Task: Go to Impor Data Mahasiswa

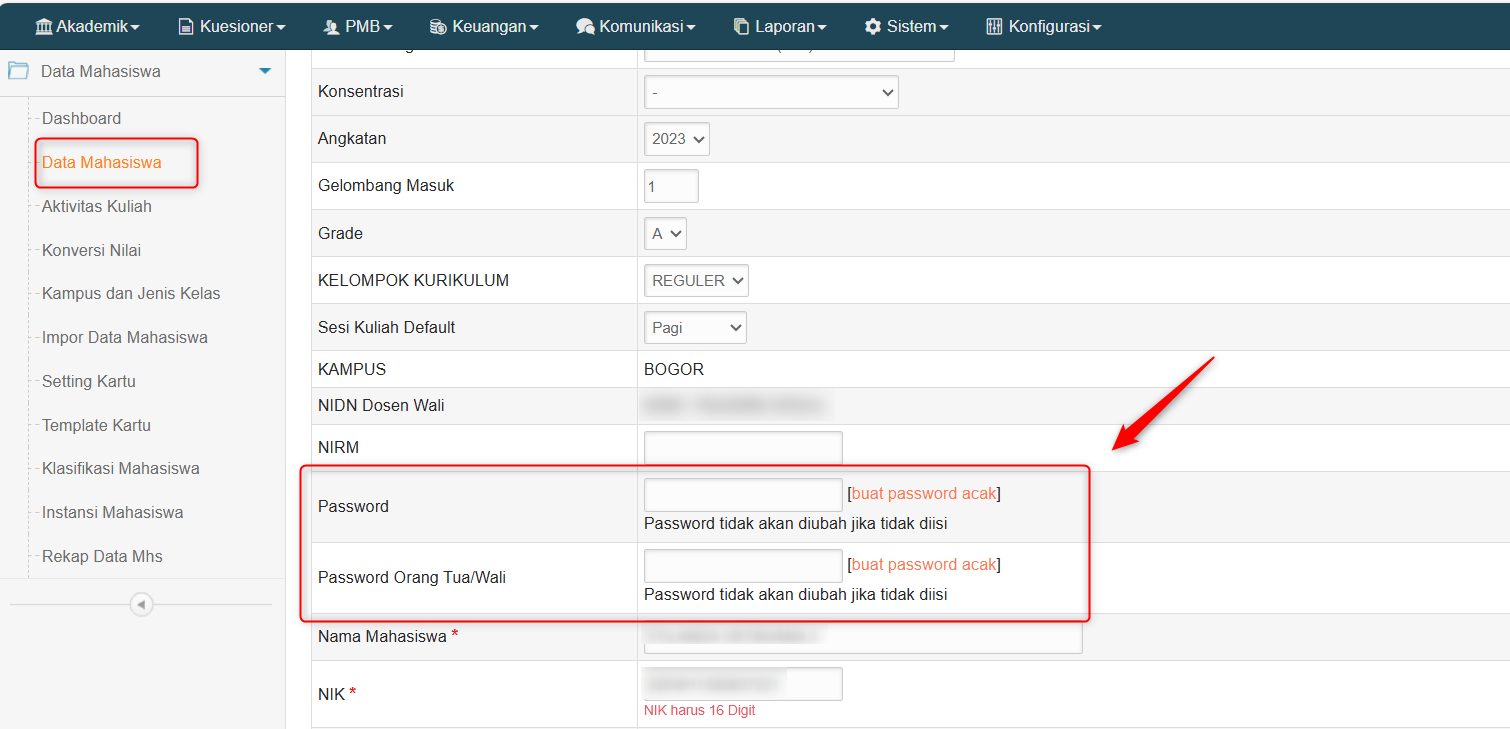Action: 125,337
